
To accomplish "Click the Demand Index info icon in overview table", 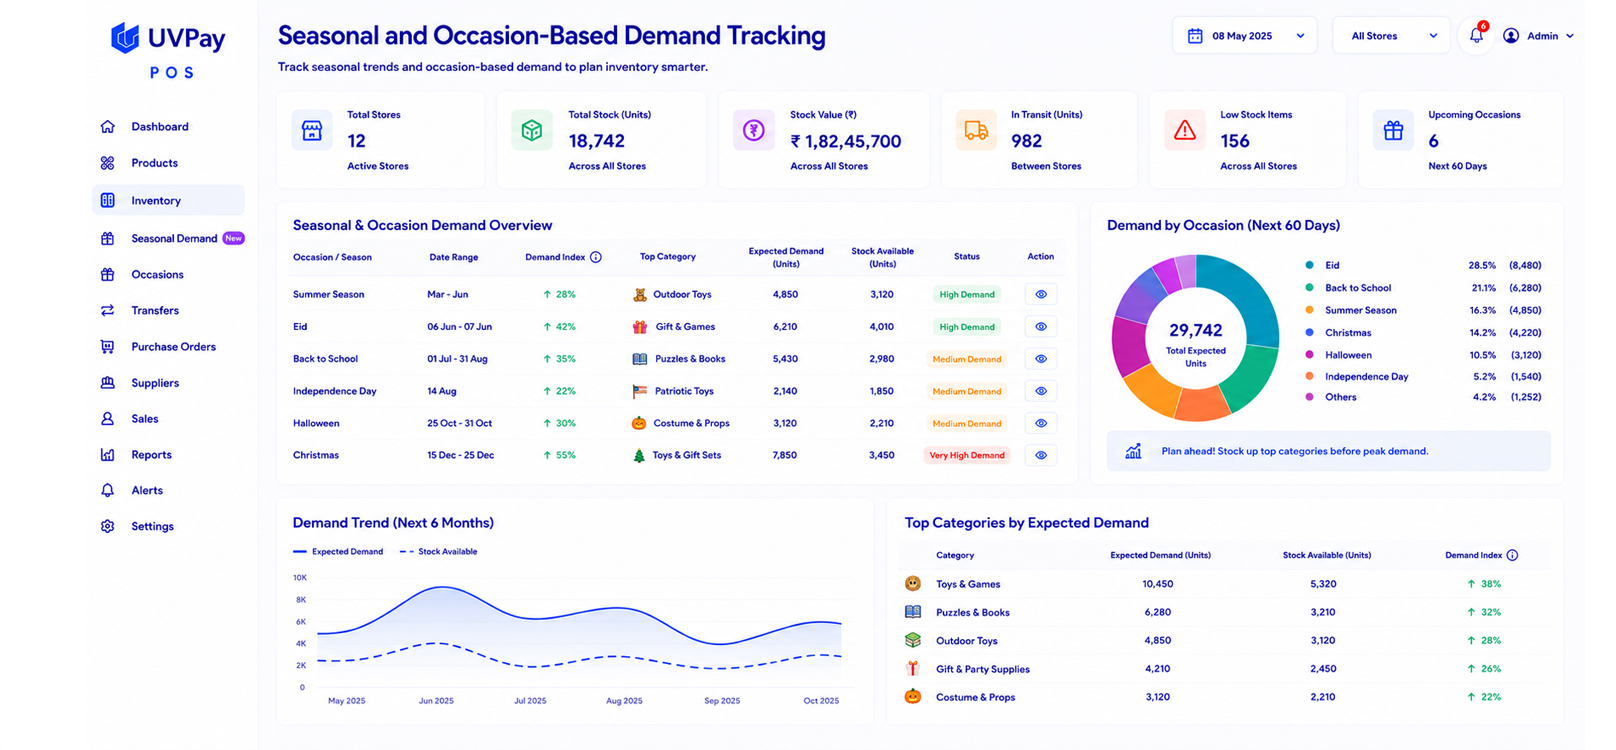I will coord(596,257).
